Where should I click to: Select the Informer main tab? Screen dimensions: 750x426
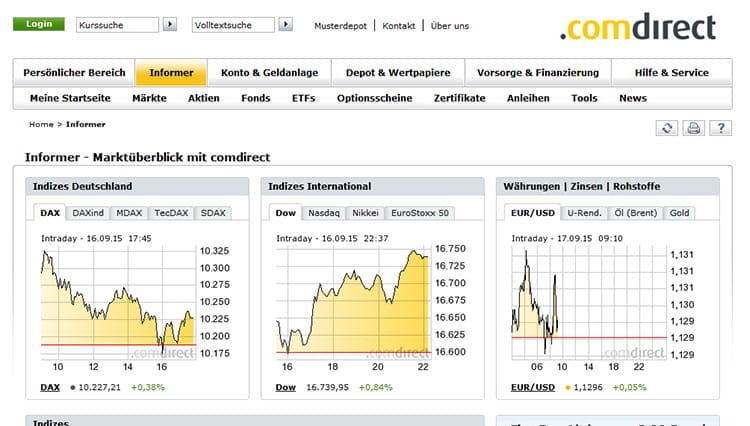click(x=171, y=73)
